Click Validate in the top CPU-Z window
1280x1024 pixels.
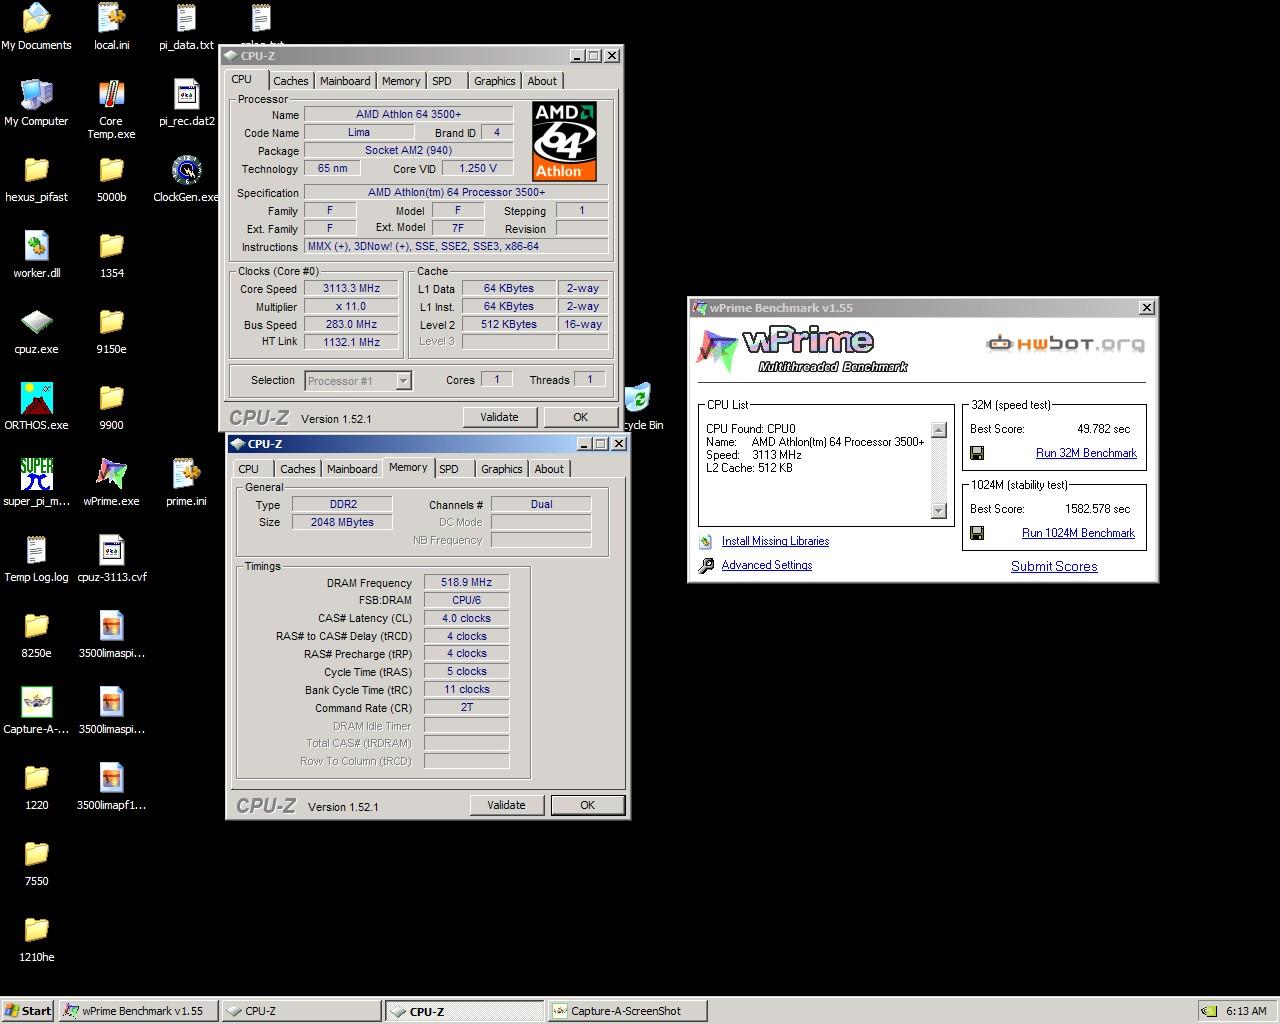pos(499,417)
